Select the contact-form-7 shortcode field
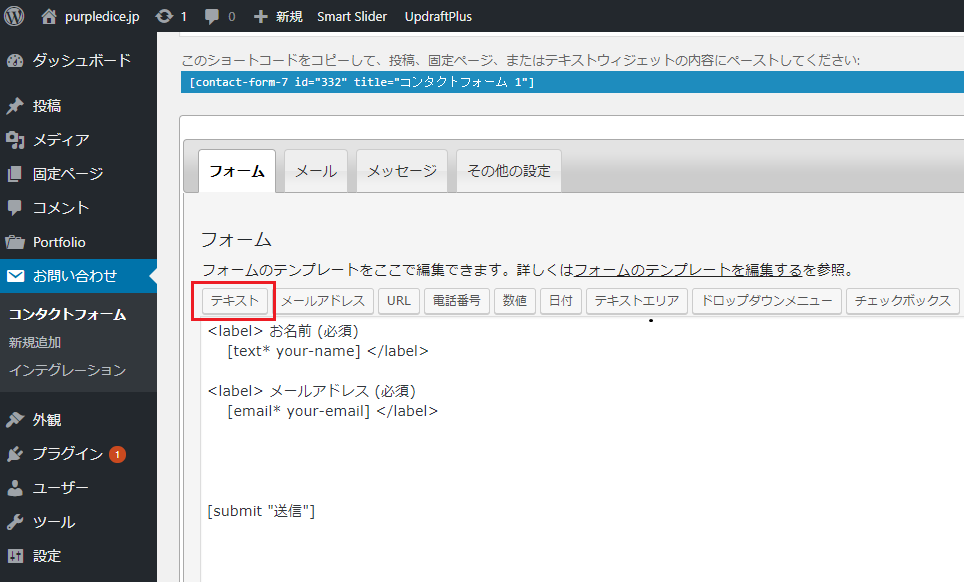The image size is (964, 582). tap(572, 82)
